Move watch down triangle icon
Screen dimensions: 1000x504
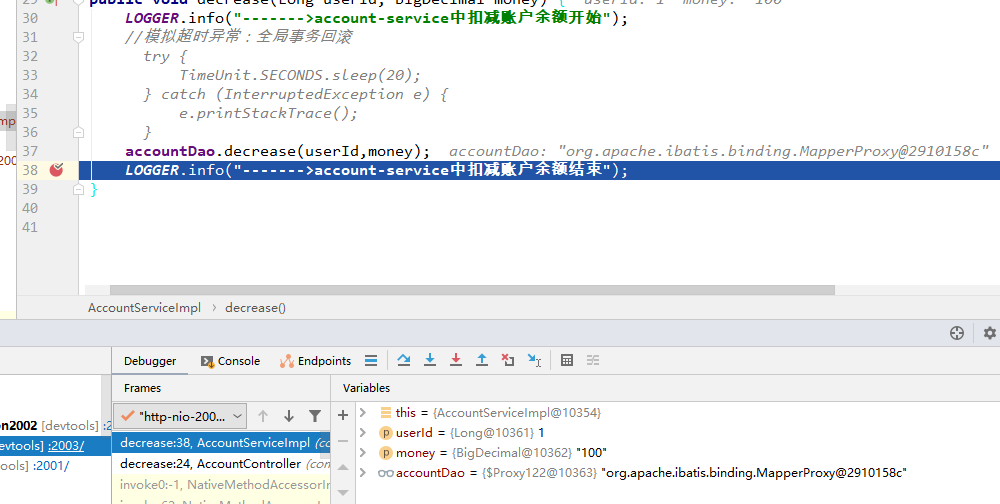click(343, 493)
